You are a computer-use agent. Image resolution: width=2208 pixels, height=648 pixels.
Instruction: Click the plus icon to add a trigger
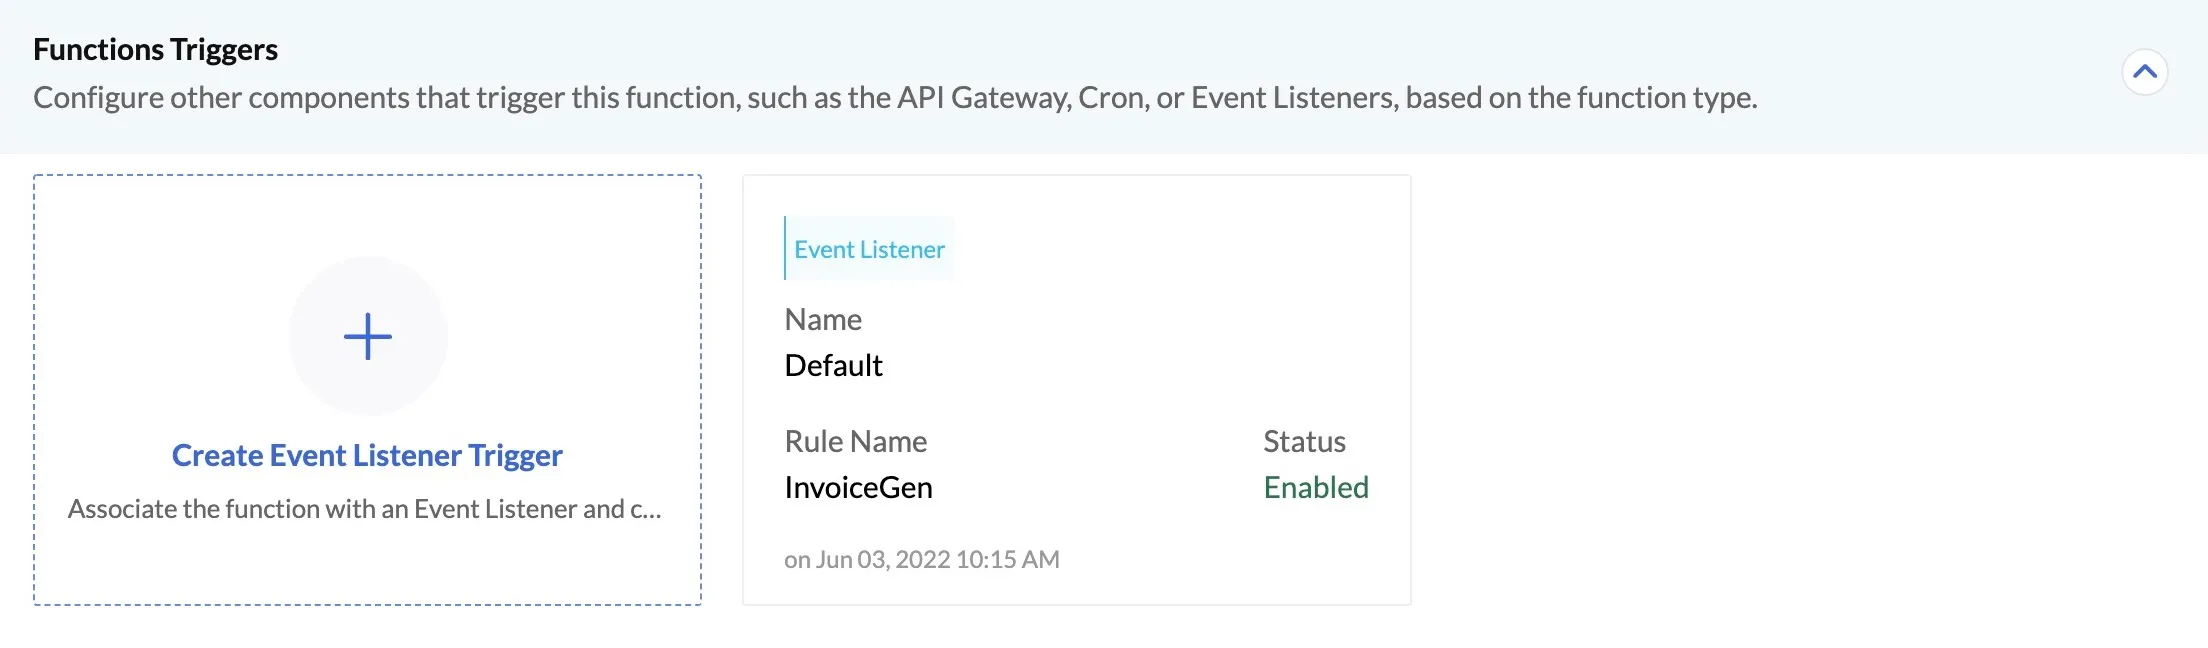pyautogui.click(x=368, y=336)
